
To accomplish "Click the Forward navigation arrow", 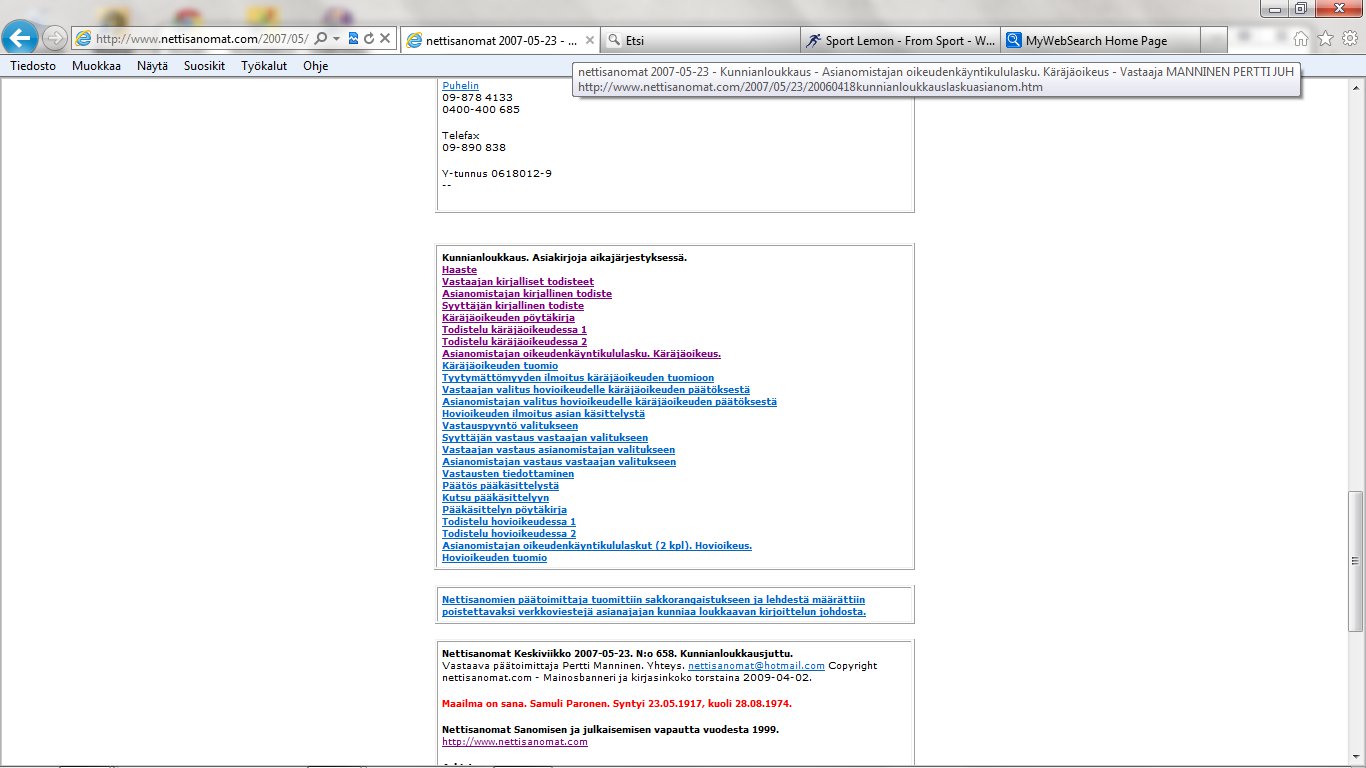I will pyautogui.click(x=55, y=39).
